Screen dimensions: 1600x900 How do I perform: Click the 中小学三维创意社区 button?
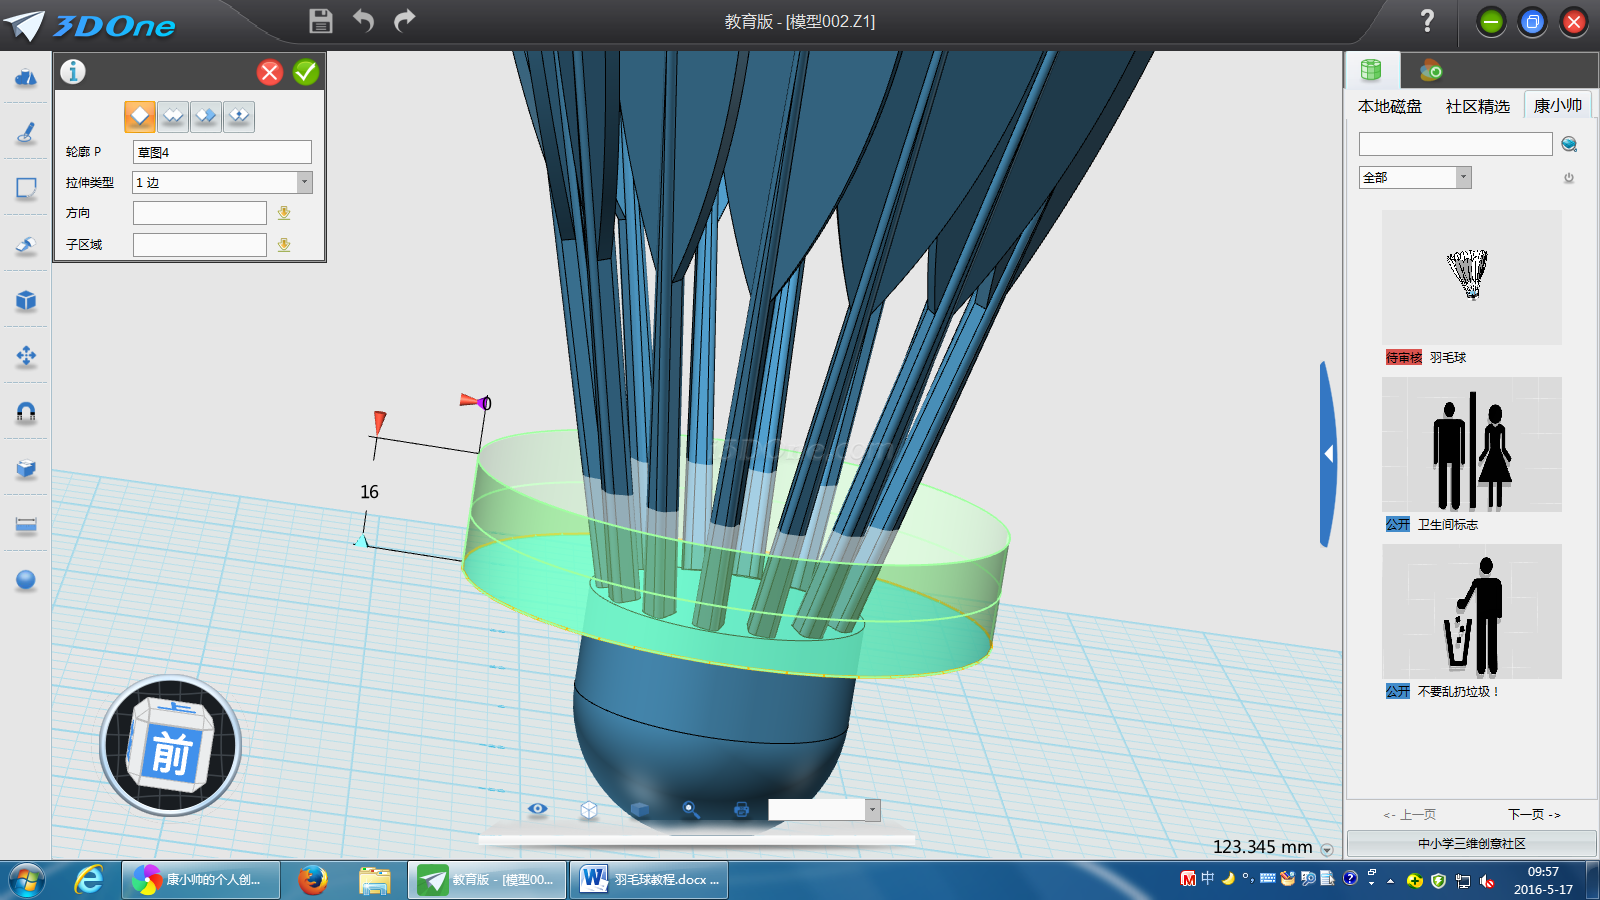coord(1471,843)
